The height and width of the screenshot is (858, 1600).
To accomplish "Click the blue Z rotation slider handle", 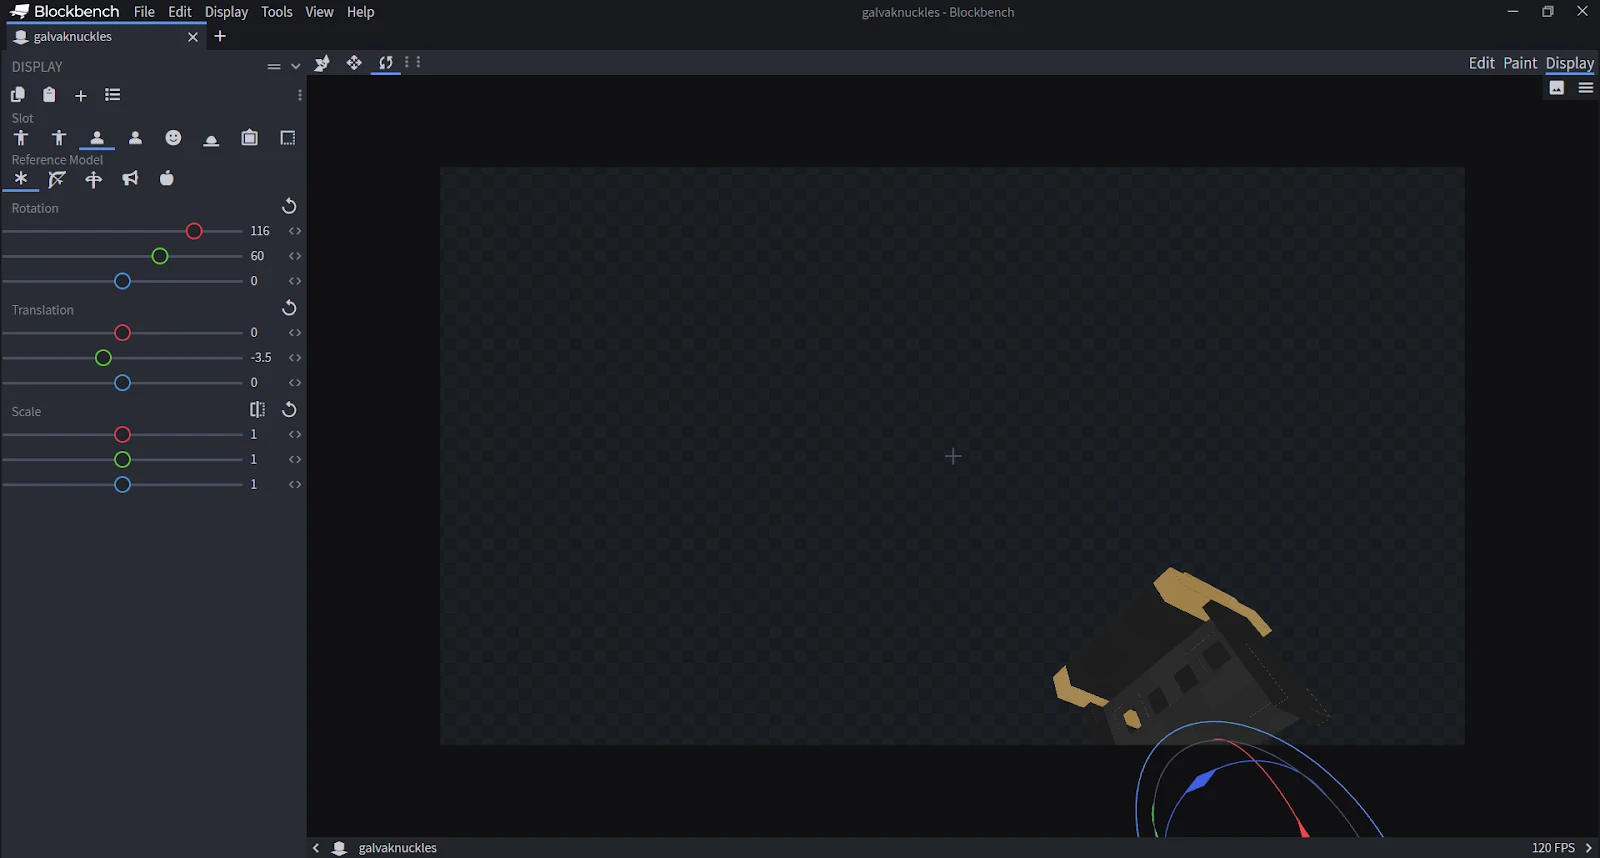I will pyautogui.click(x=122, y=282).
